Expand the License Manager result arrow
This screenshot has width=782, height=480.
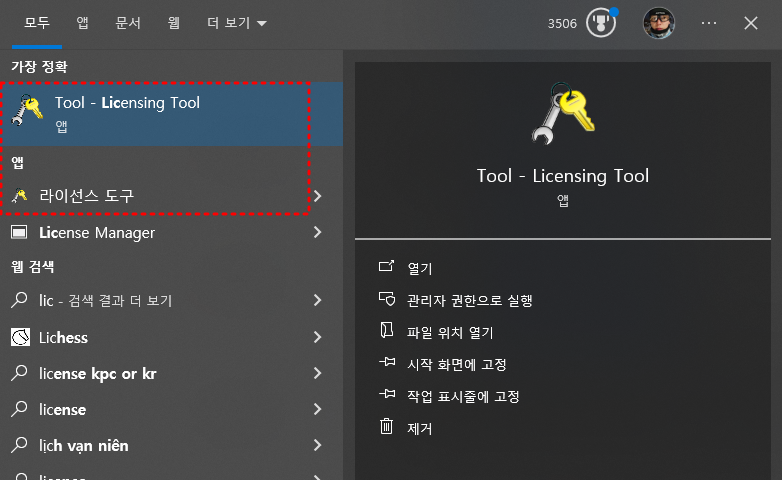click(318, 232)
